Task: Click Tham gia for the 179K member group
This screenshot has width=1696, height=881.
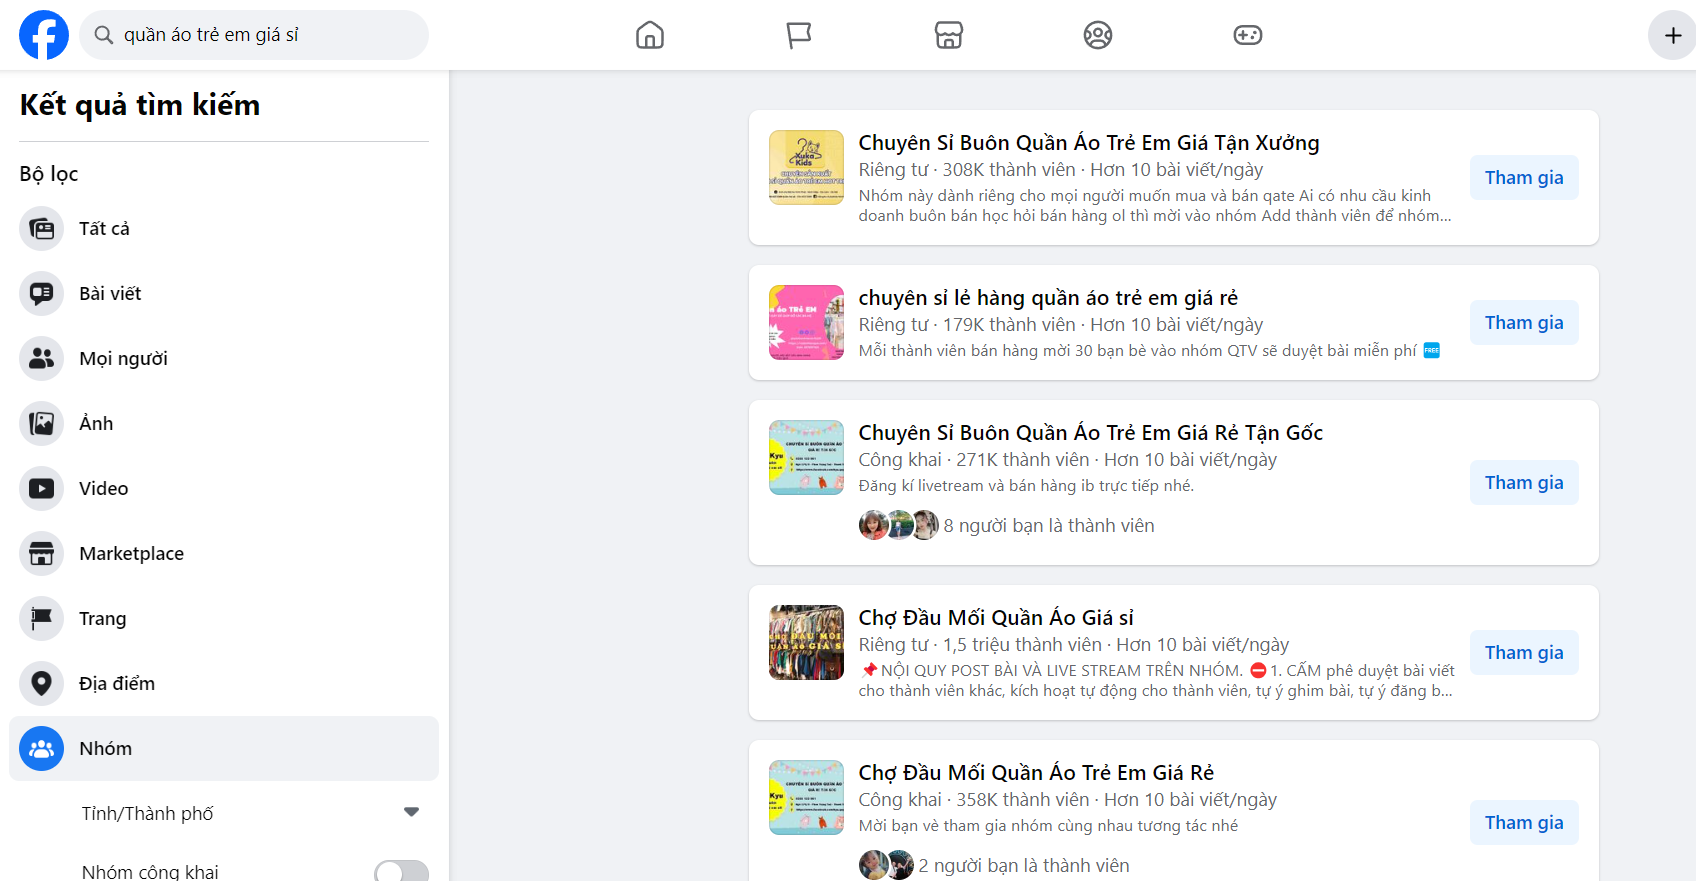Action: click(x=1523, y=322)
